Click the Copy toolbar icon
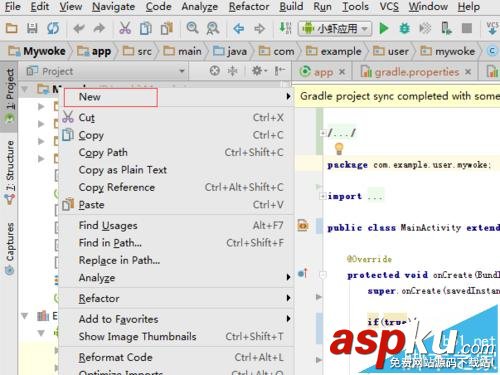The image size is (500, 375). (146, 29)
